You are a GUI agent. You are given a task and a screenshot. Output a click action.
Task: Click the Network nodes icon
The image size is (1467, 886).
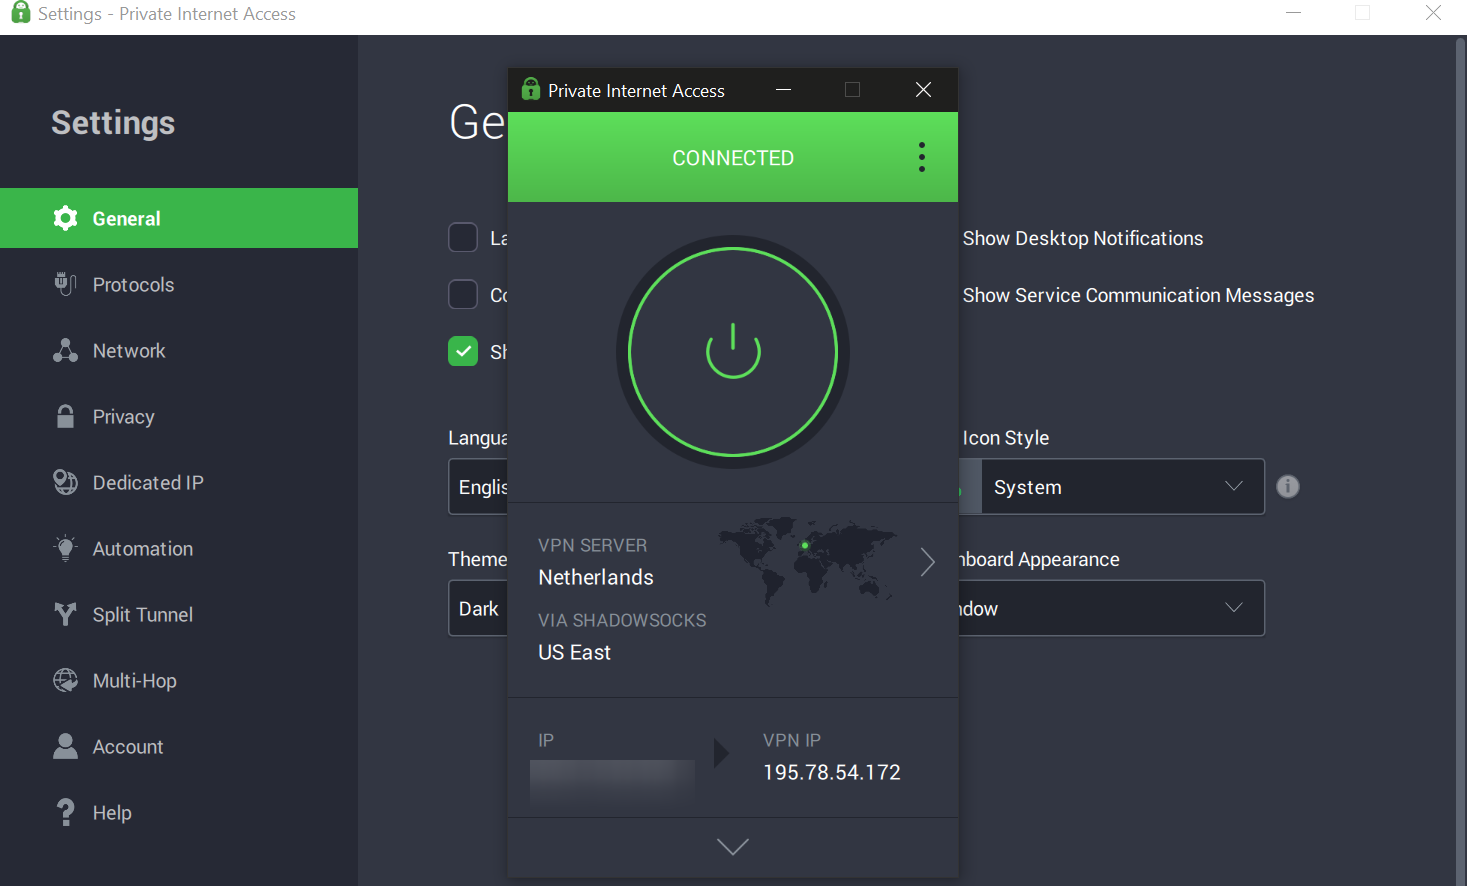65,350
